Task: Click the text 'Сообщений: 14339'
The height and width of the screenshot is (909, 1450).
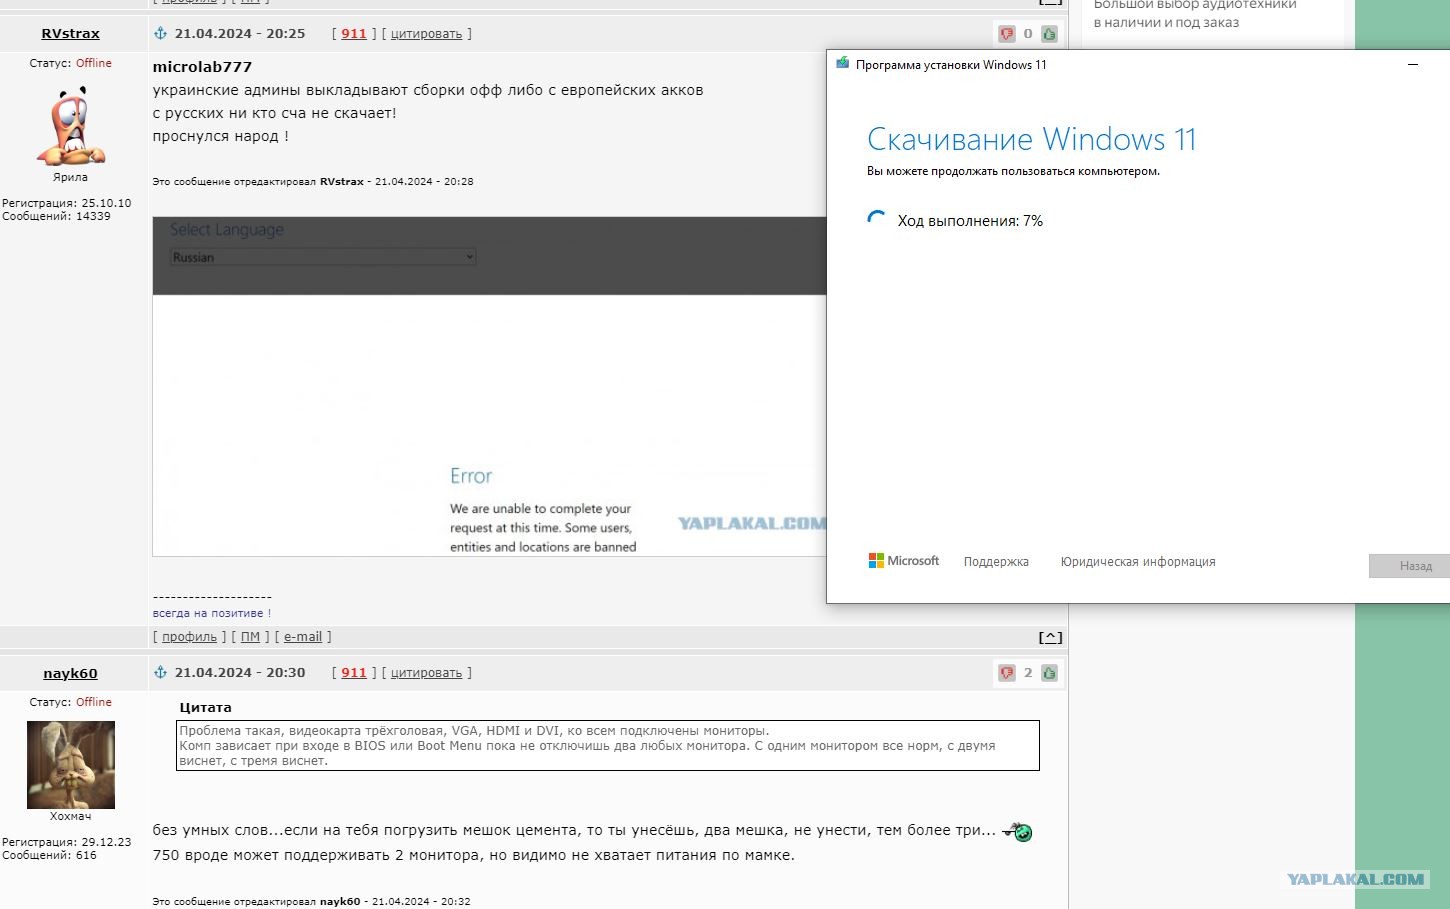Action: (x=56, y=216)
